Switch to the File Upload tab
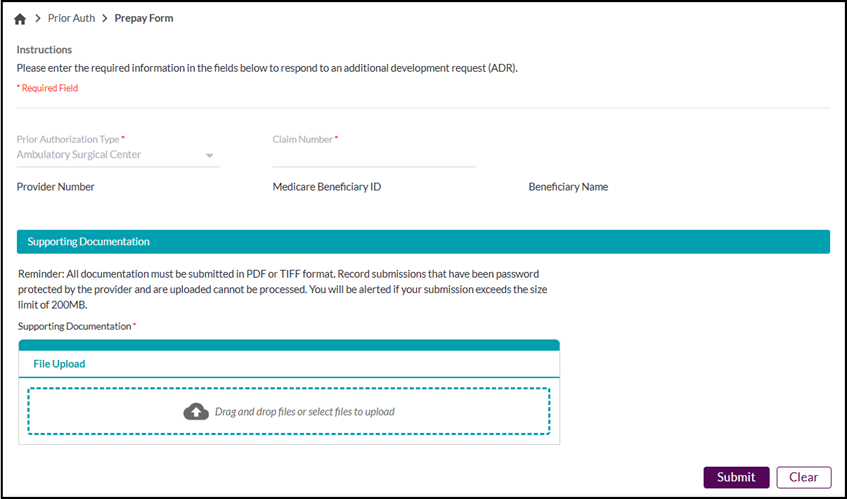Viewport: 847px width, 499px height. pyautogui.click(x=59, y=364)
